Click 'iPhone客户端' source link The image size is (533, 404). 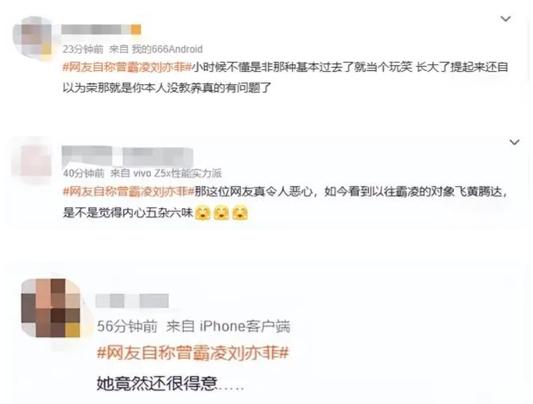point(244,326)
